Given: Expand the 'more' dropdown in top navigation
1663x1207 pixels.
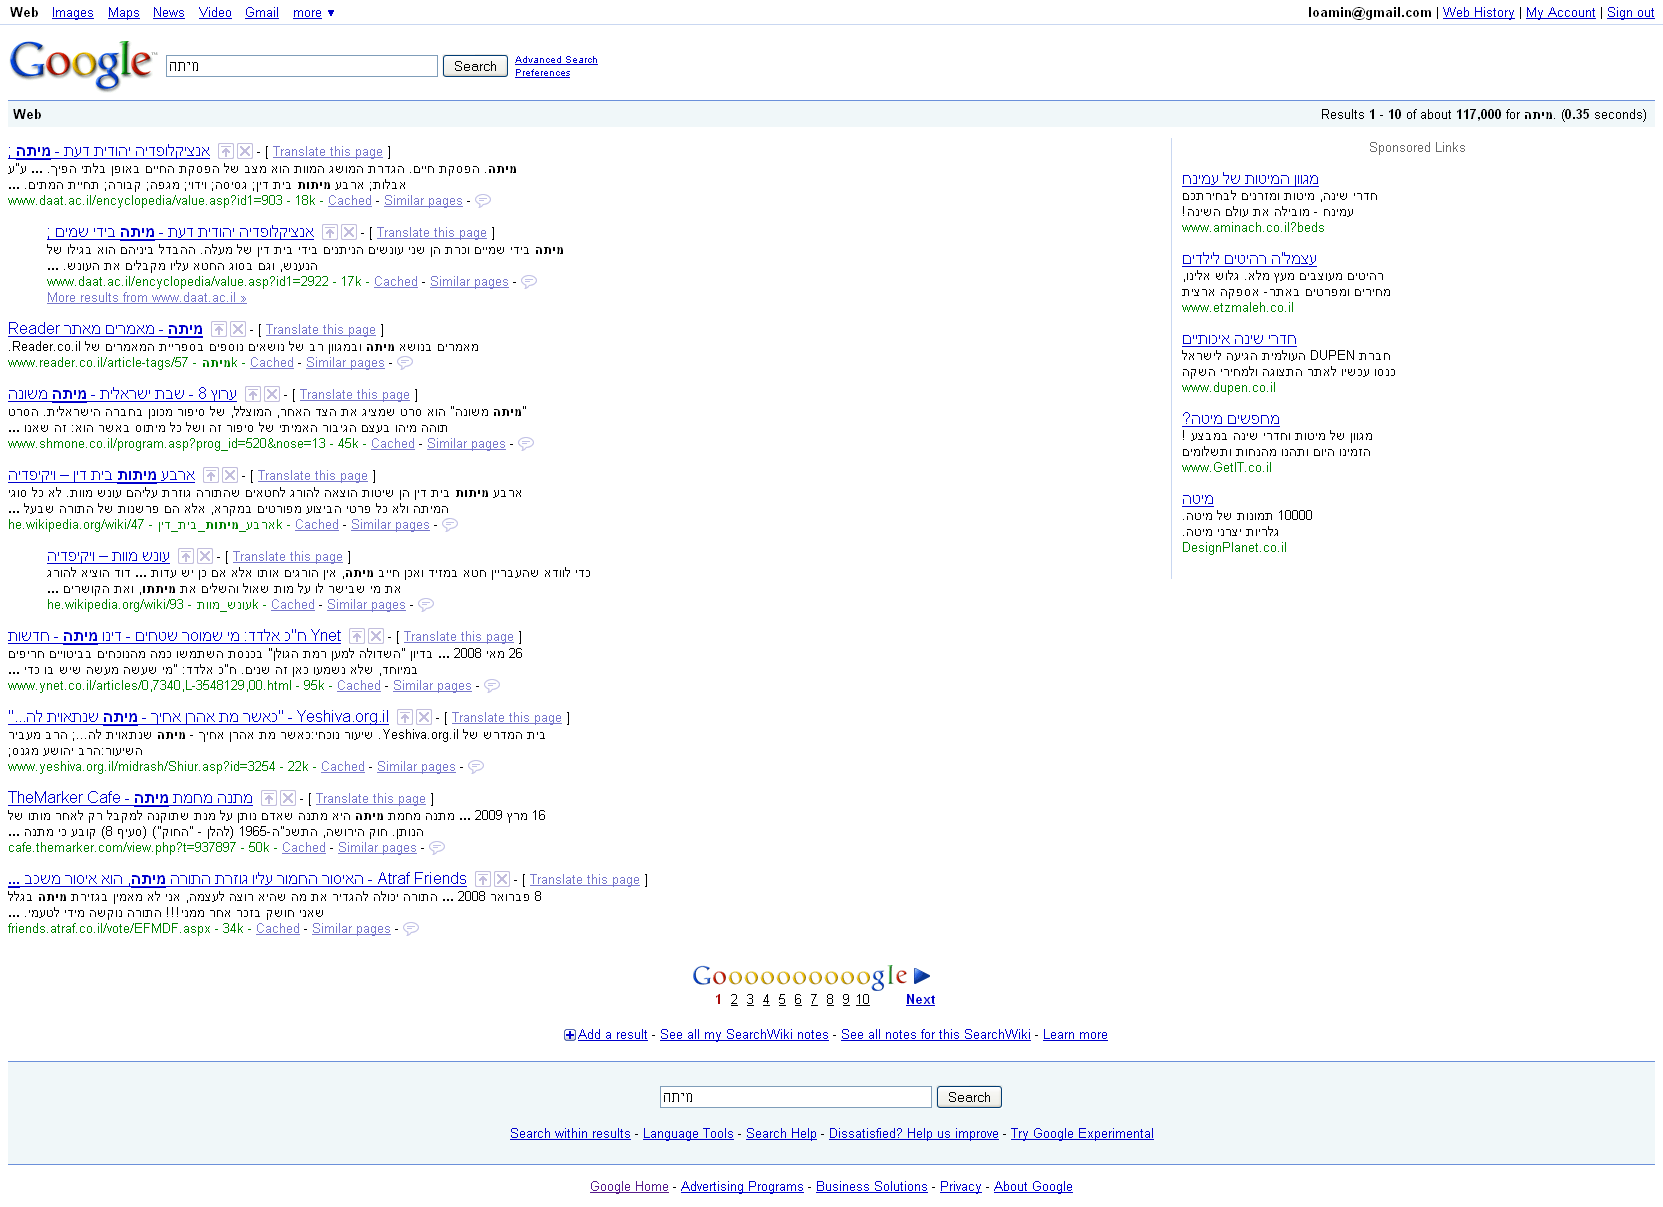Looking at the screenshot, I should tap(314, 13).
